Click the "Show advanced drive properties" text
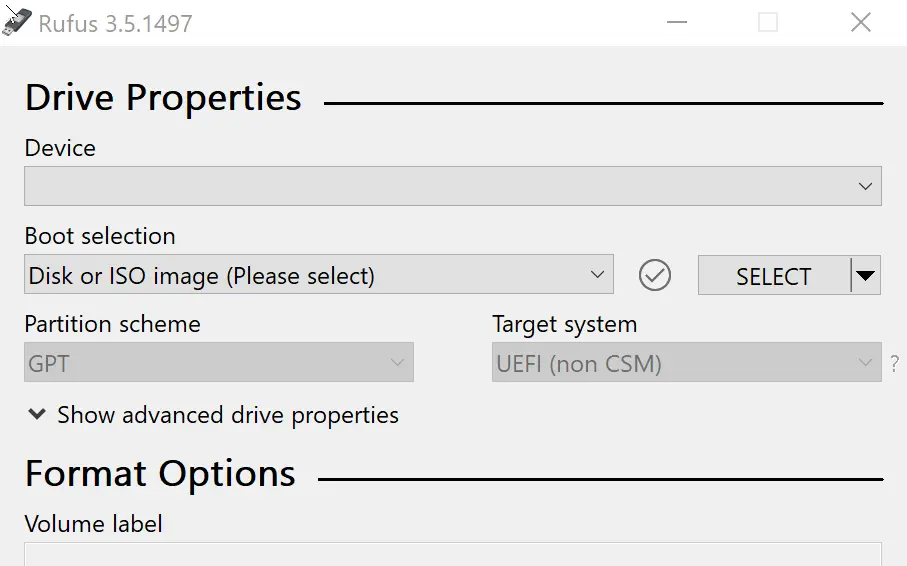The width and height of the screenshot is (907, 566). tap(228, 415)
